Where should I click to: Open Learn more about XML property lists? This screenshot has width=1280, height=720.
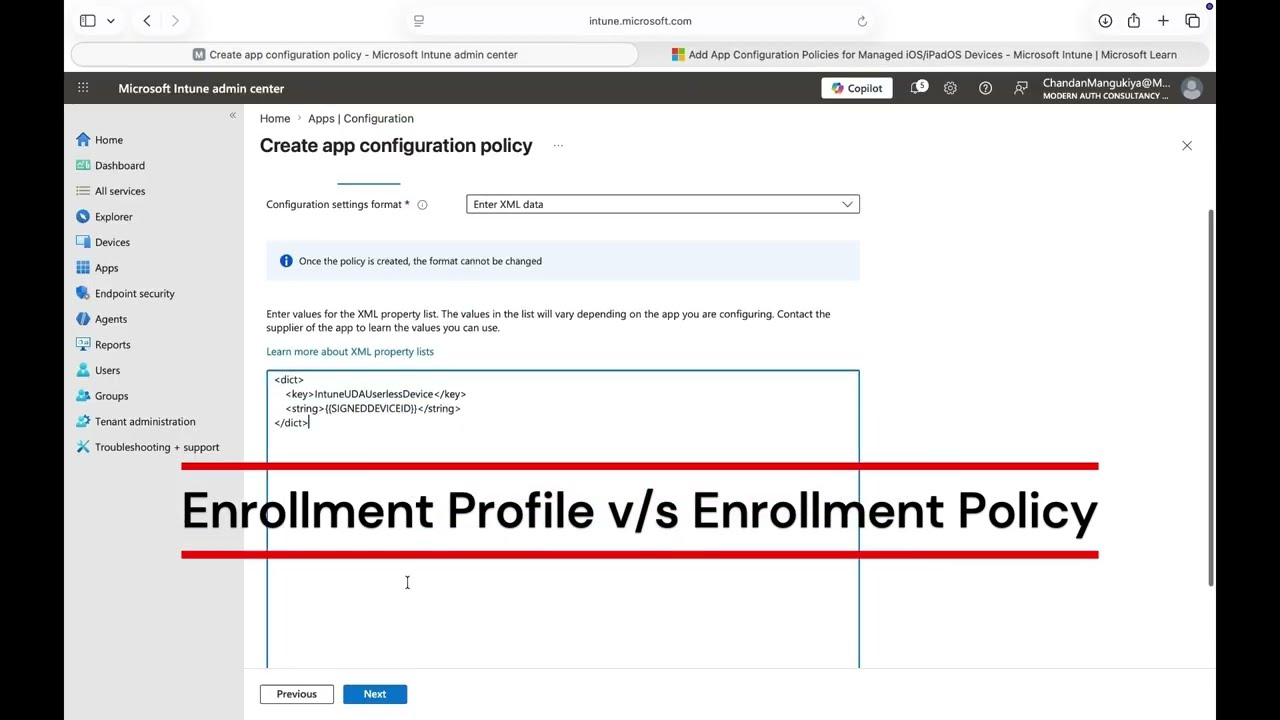(350, 352)
